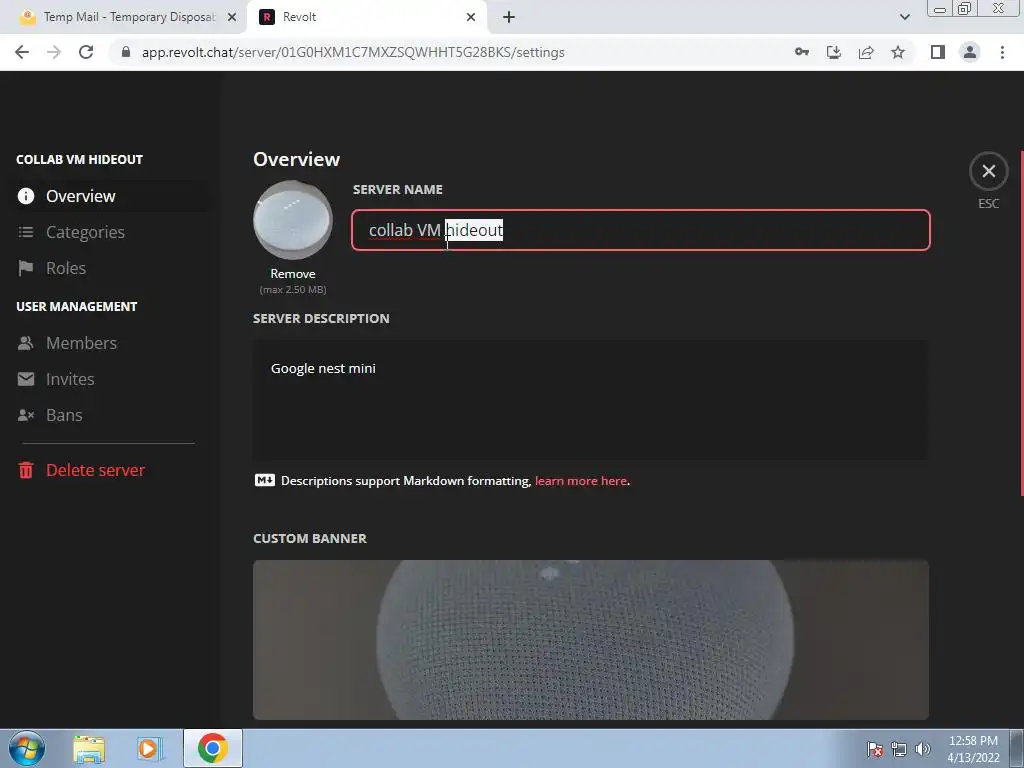This screenshot has width=1024, height=768.
Task: Open the Invites management page
Action: (110, 379)
